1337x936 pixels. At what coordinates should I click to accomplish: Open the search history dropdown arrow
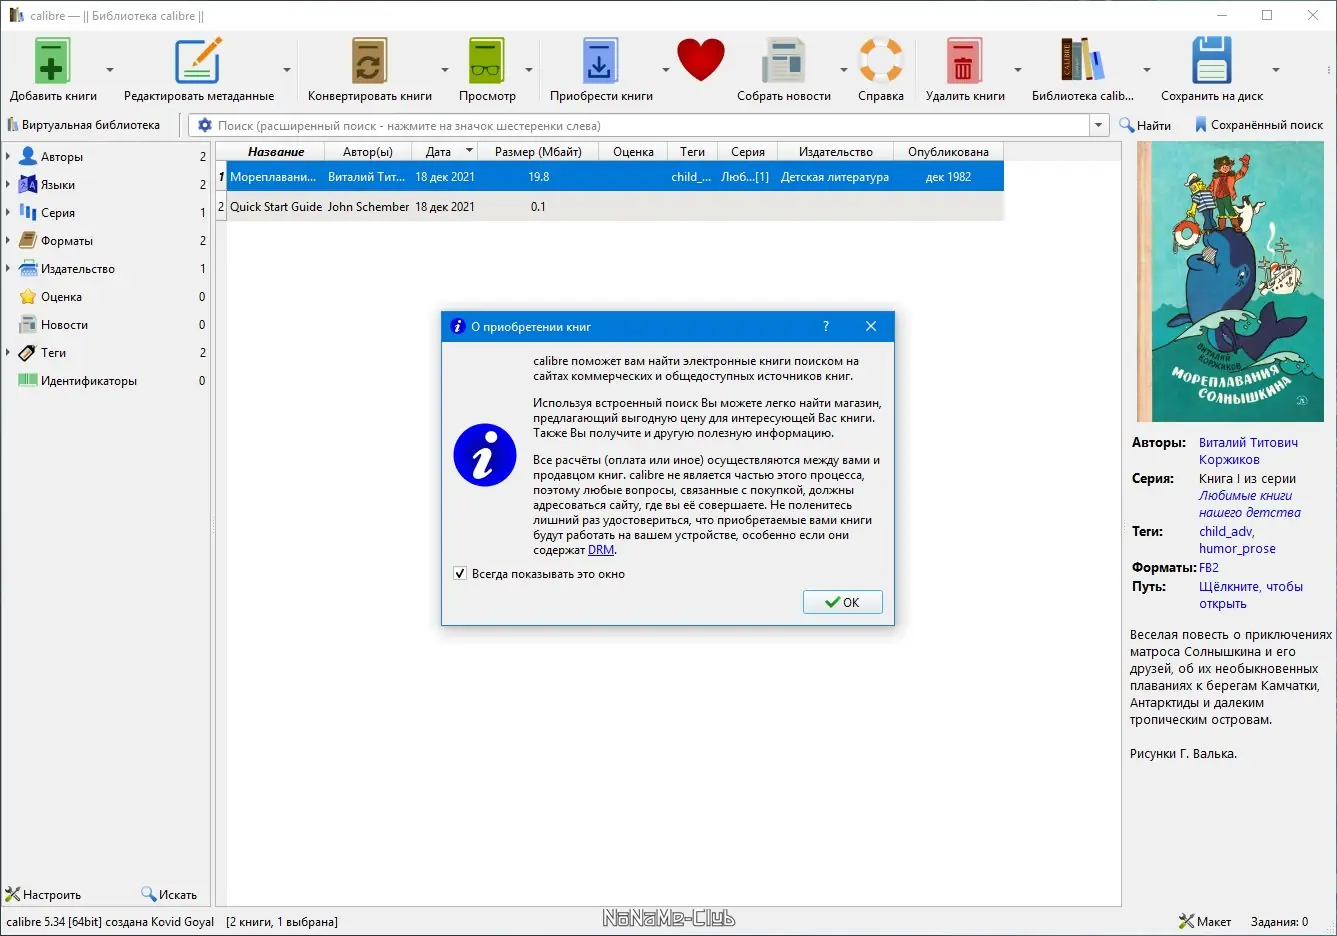1099,125
